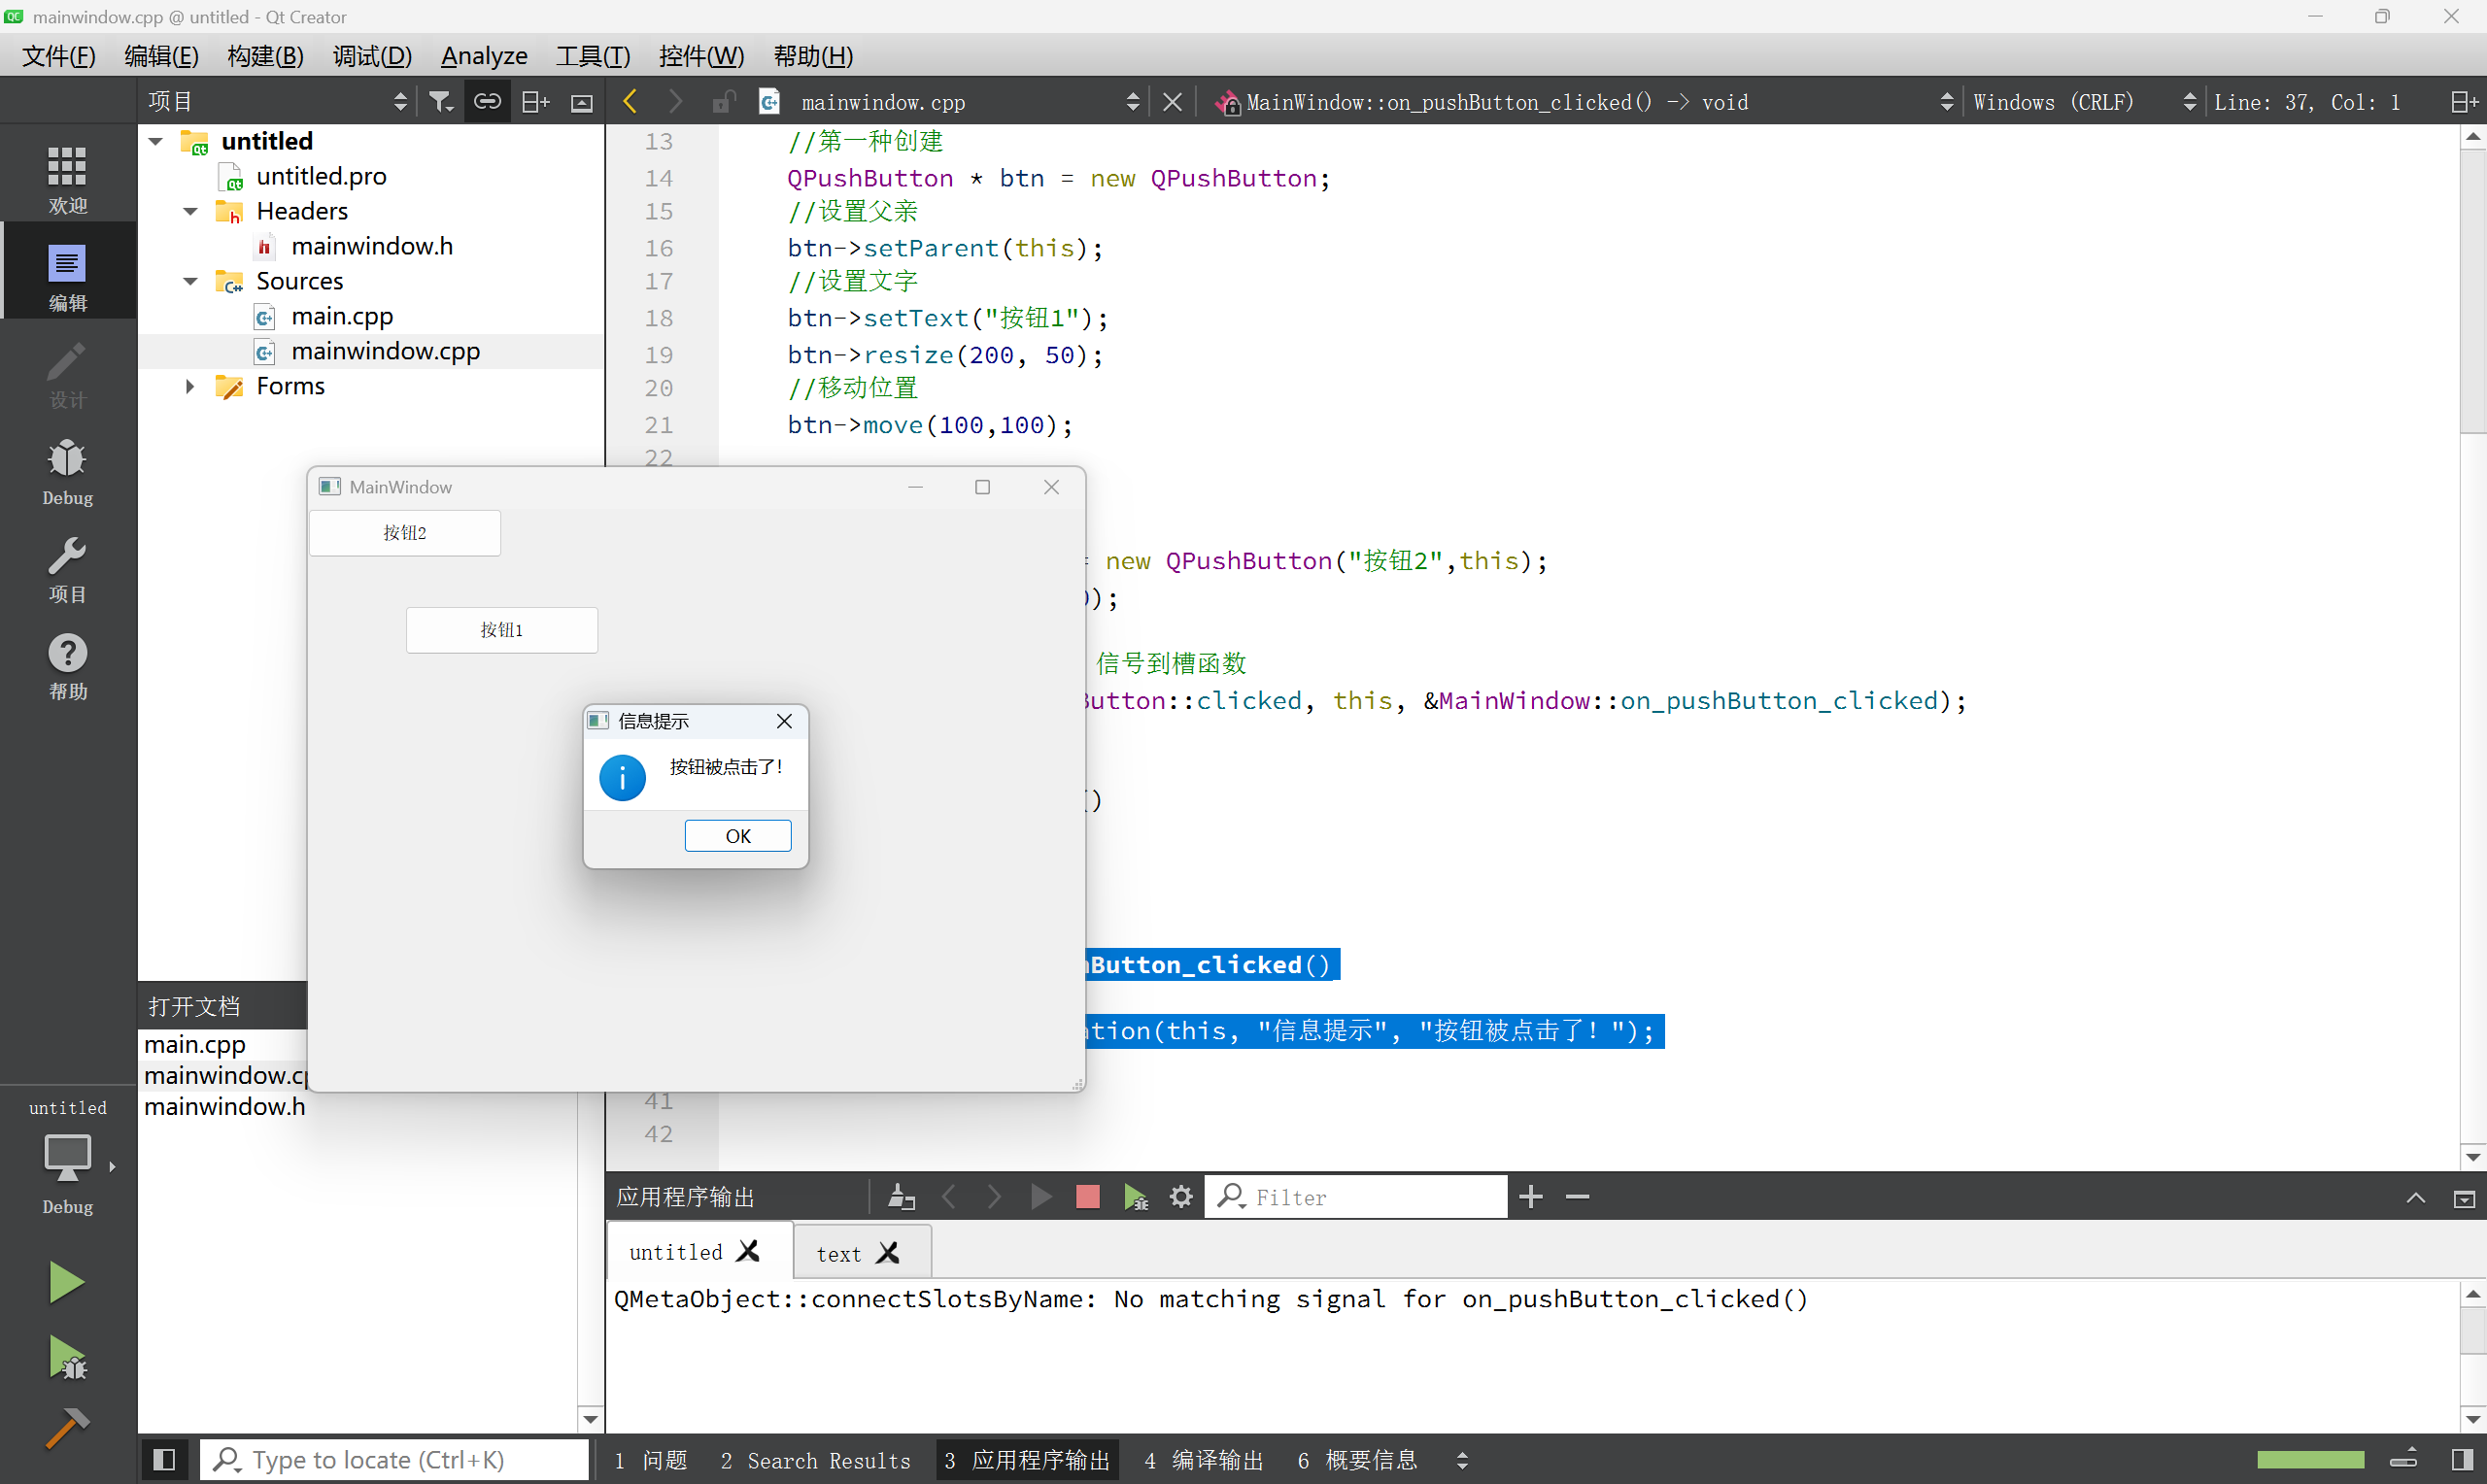Run the project with the green play button

click(67, 1282)
